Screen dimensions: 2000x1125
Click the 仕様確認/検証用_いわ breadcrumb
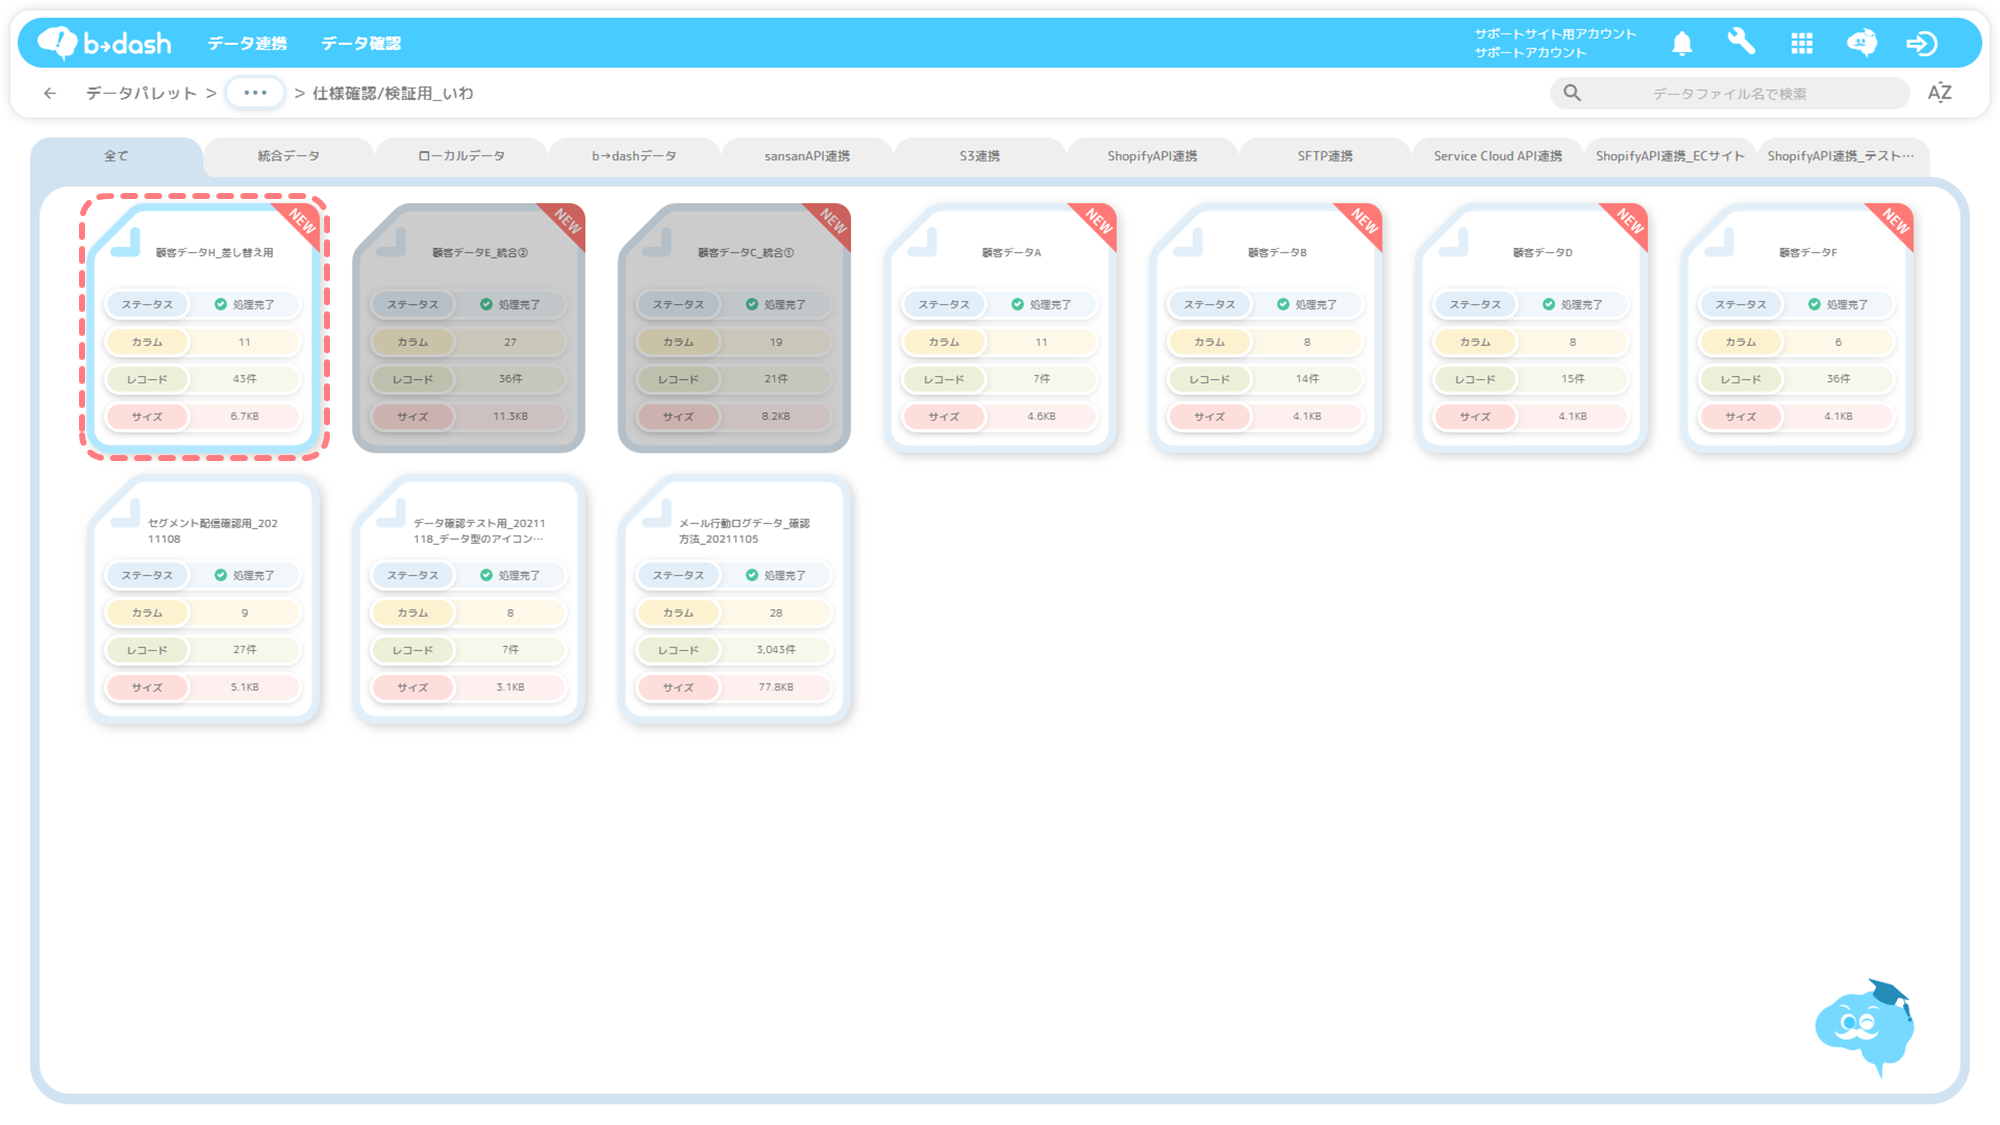coord(393,93)
